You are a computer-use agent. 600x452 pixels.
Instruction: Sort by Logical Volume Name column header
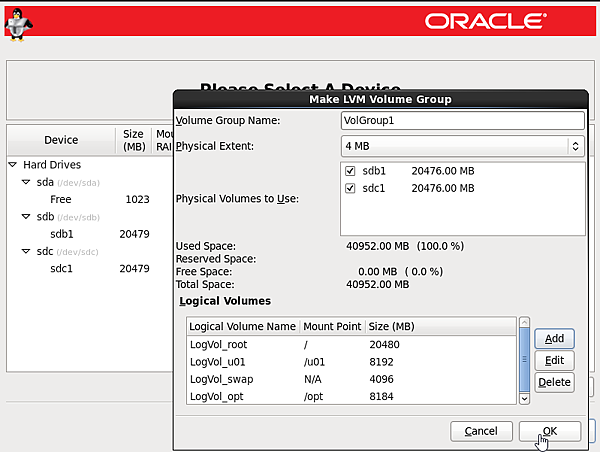pos(243,326)
